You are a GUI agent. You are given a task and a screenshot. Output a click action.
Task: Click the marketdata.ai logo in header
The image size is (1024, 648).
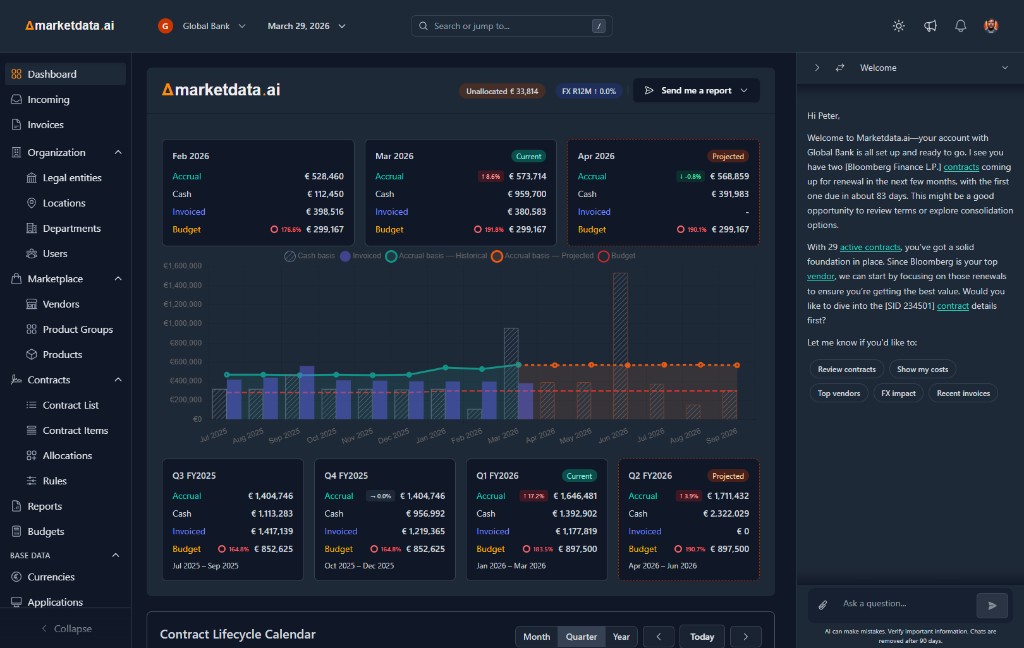70,25
